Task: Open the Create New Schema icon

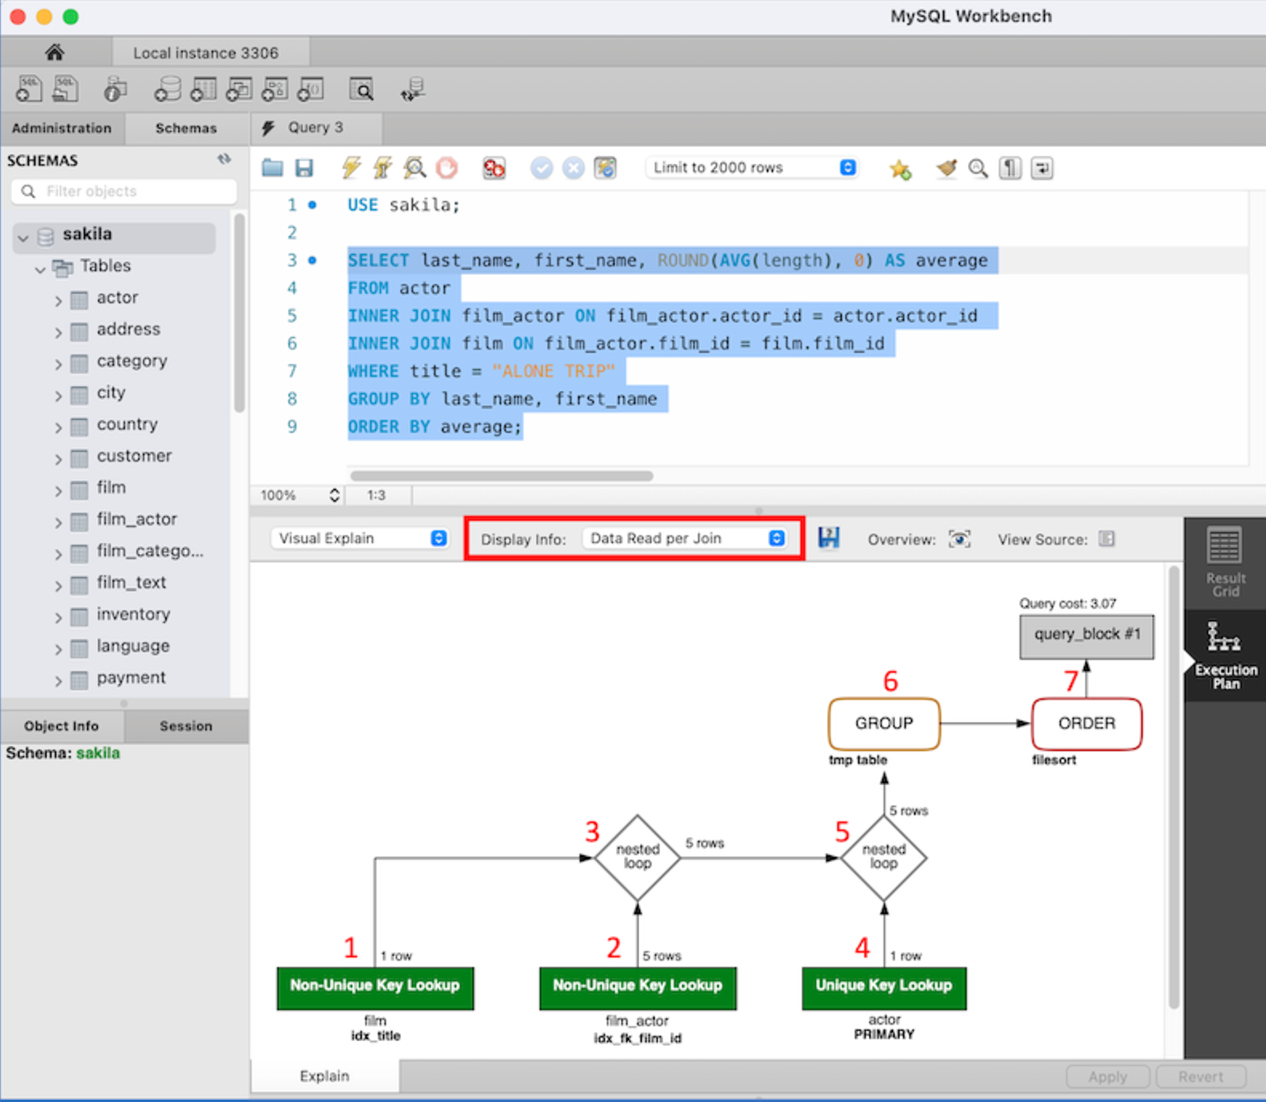Action: [168, 89]
